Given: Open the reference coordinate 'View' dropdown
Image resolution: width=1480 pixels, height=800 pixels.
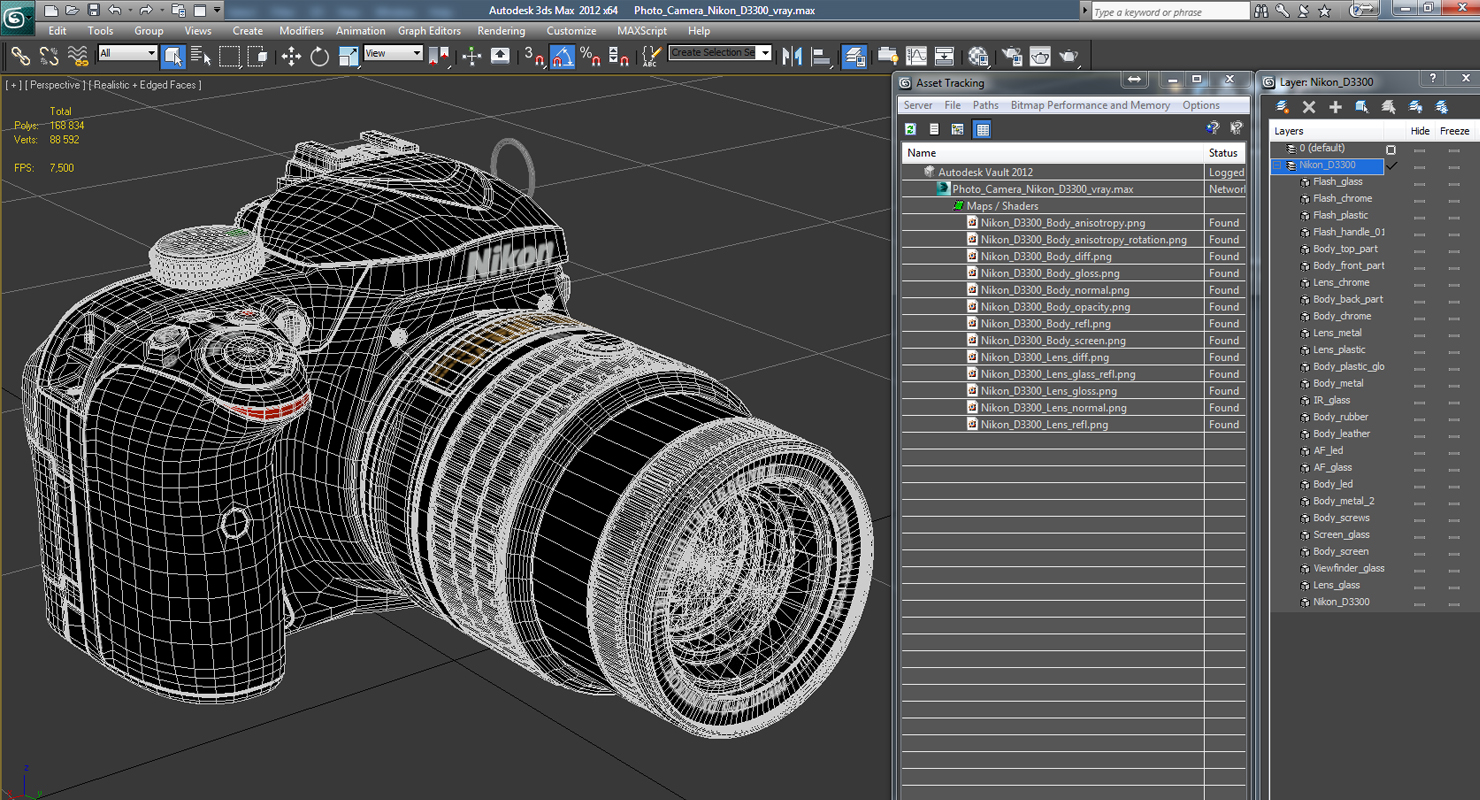Looking at the screenshot, I should (x=393, y=53).
